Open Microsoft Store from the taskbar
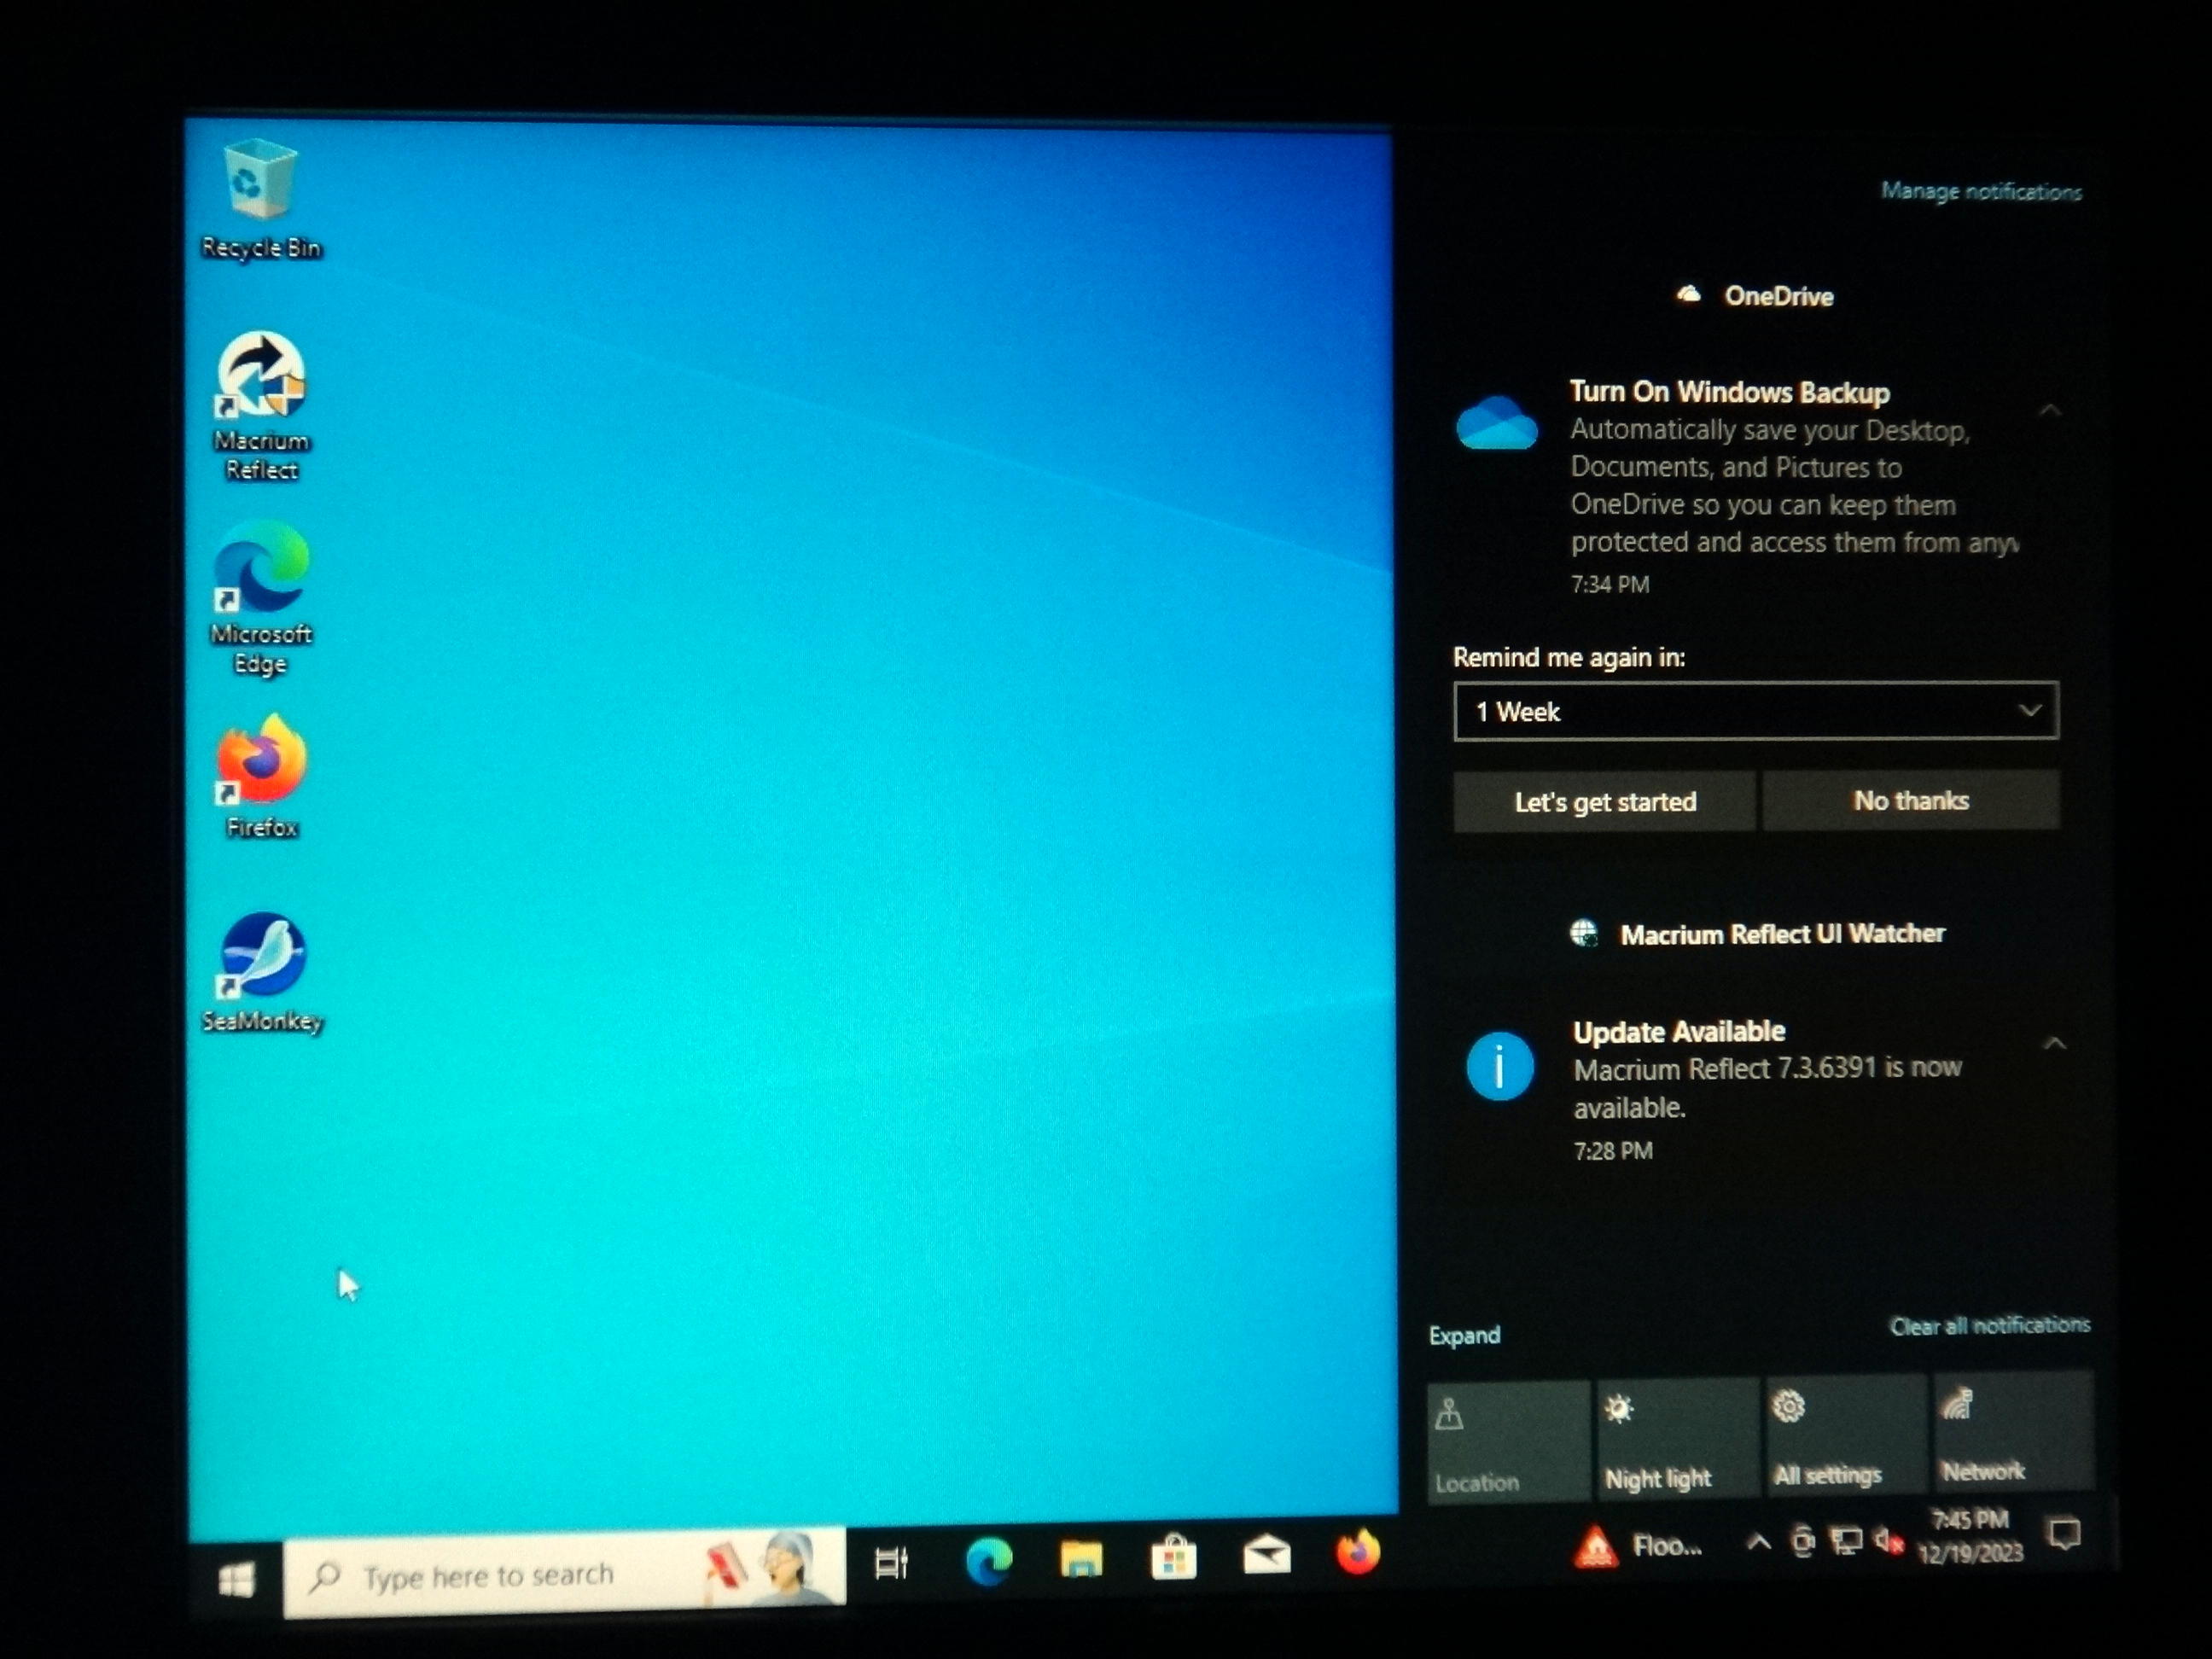2212x1659 pixels. tap(1174, 1557)
